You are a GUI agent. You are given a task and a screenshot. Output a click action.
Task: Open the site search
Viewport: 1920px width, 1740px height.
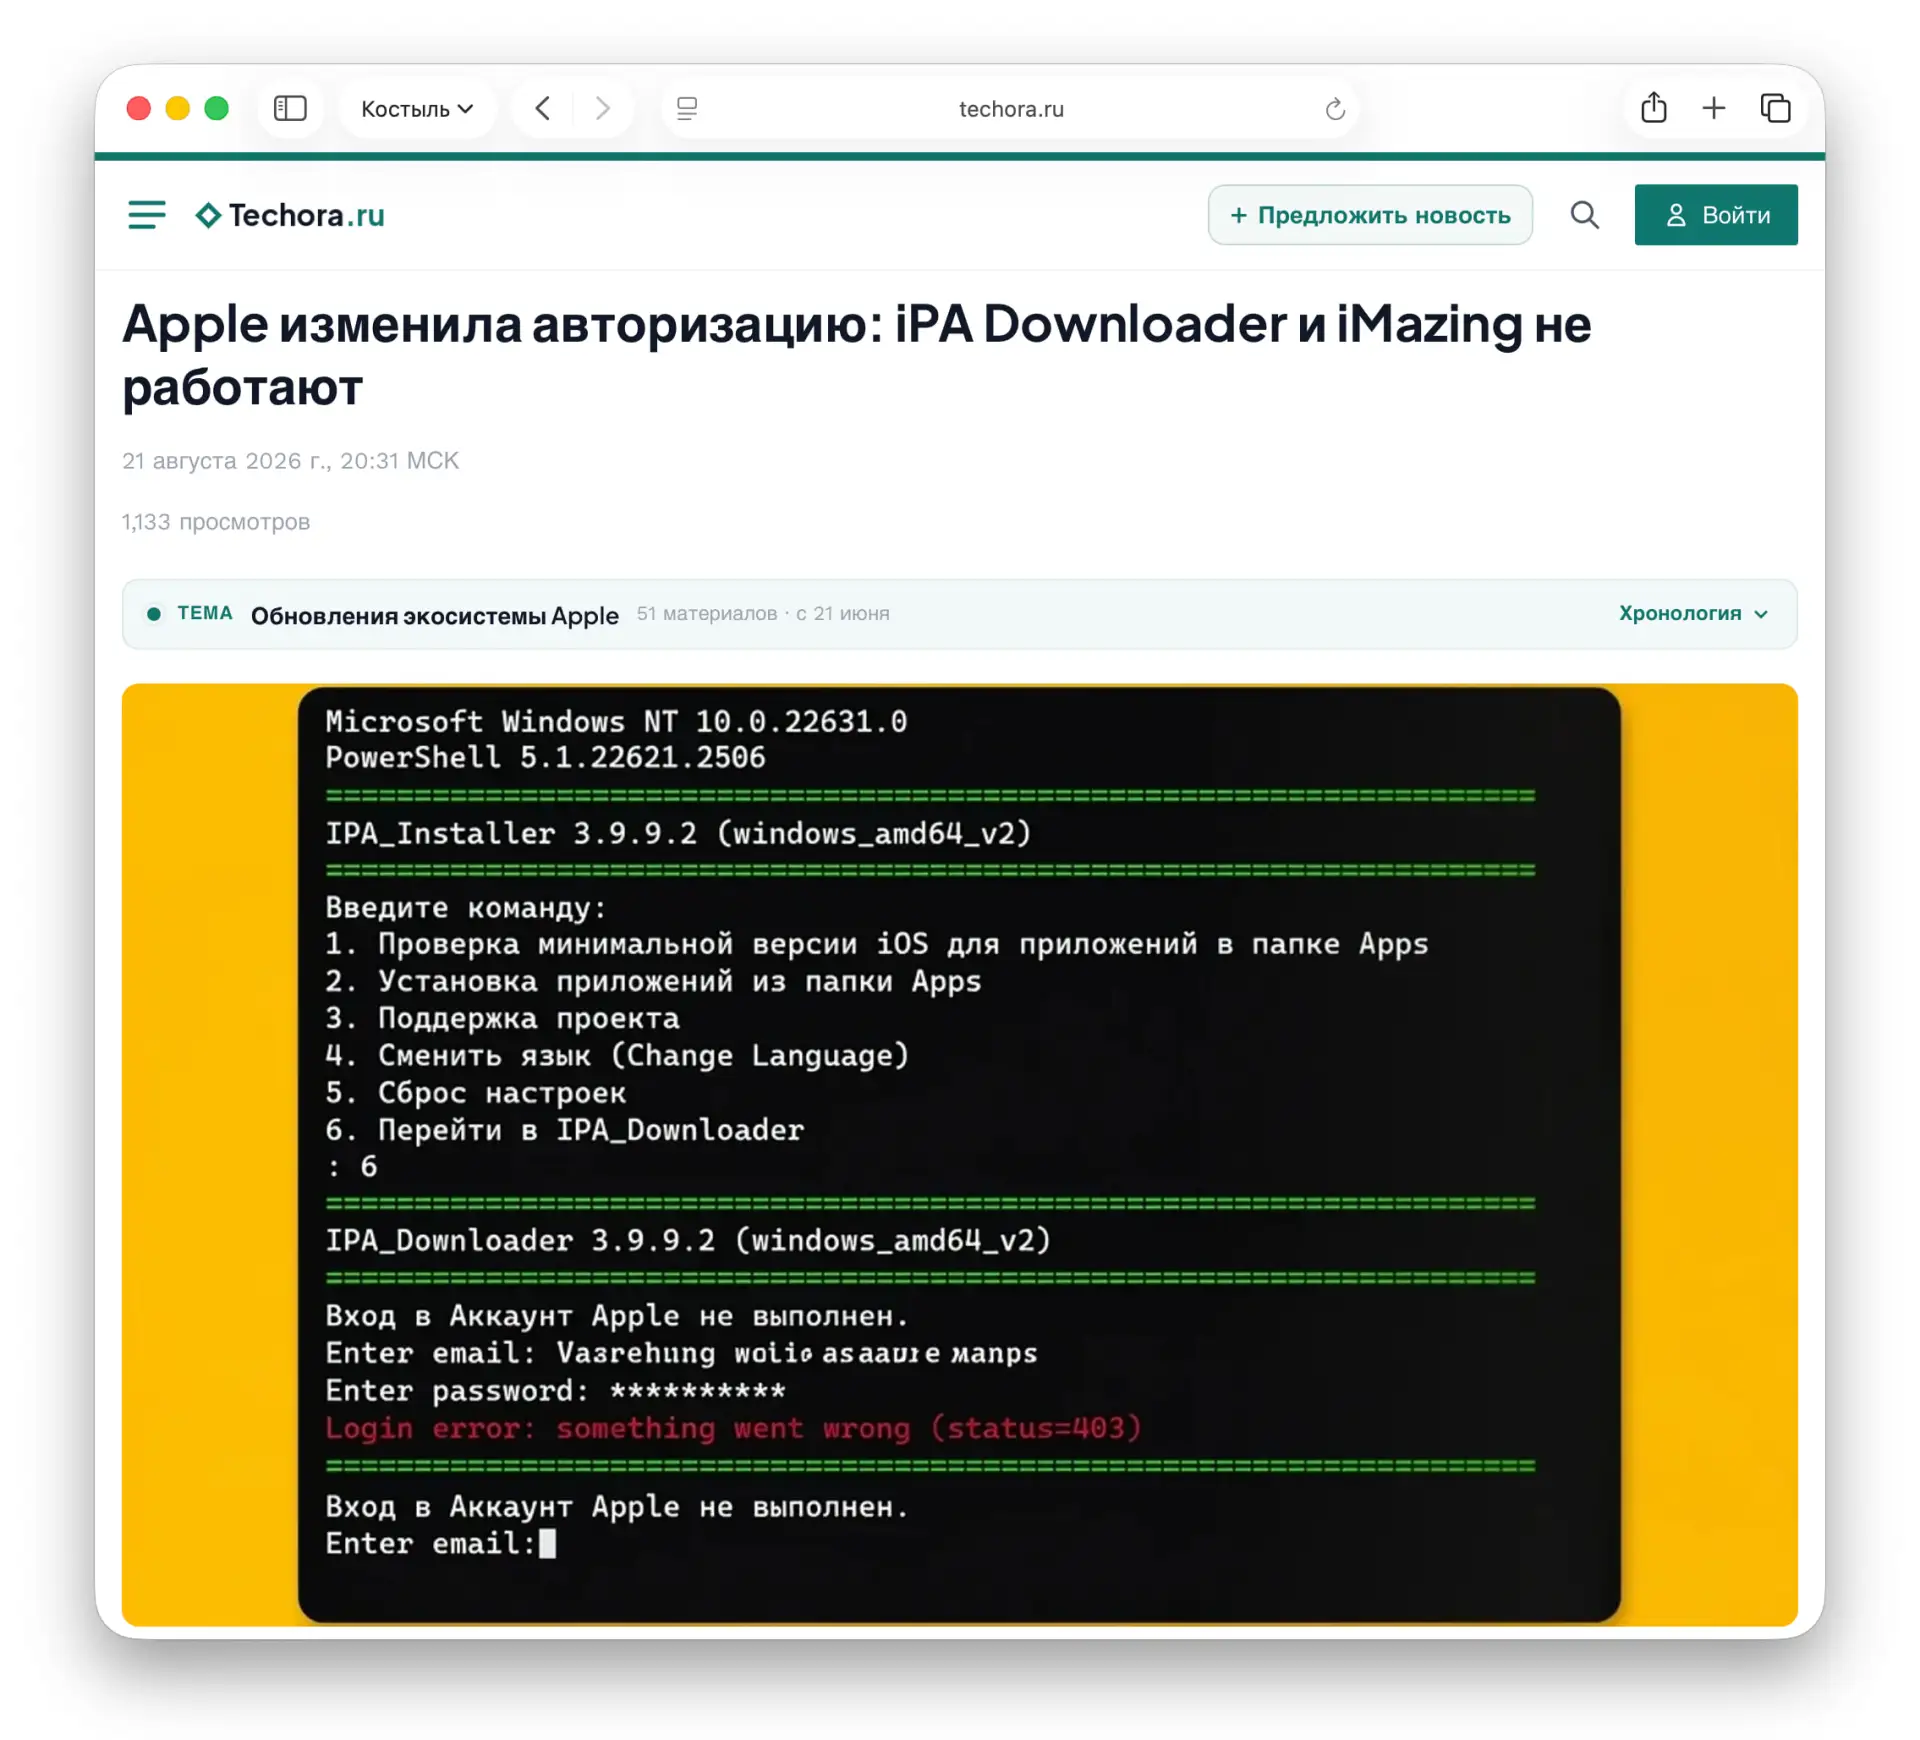click(x=1584, y=215)
